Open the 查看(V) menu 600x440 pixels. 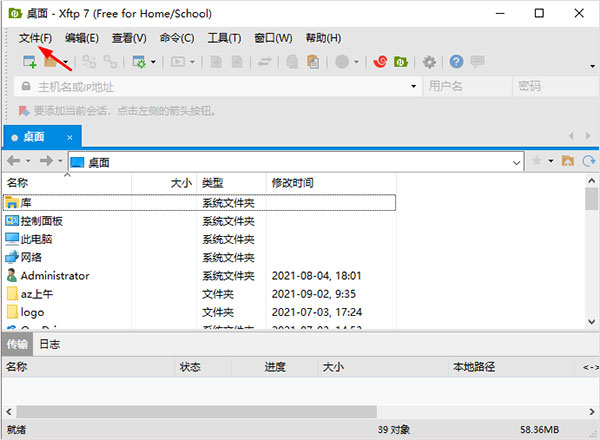(129, 38)
